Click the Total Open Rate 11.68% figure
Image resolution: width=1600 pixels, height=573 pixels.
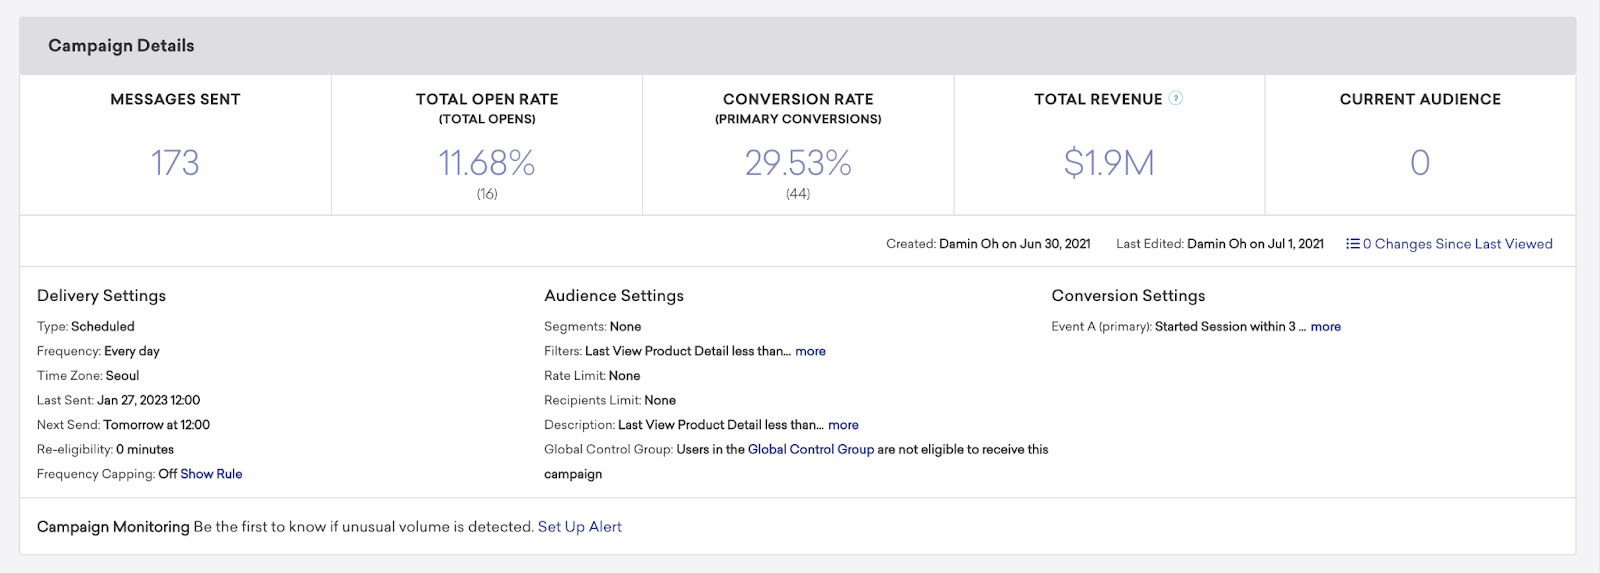pos(487,163)
